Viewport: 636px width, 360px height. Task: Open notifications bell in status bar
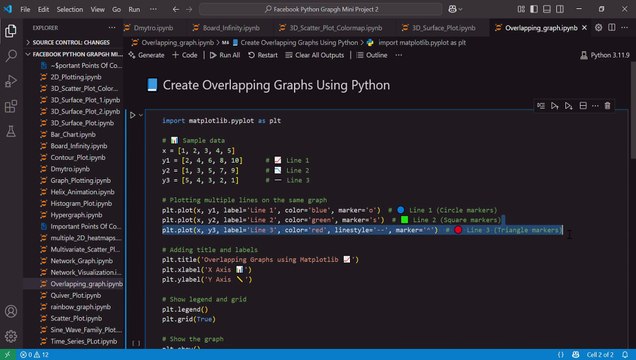[x=625, y=355]
